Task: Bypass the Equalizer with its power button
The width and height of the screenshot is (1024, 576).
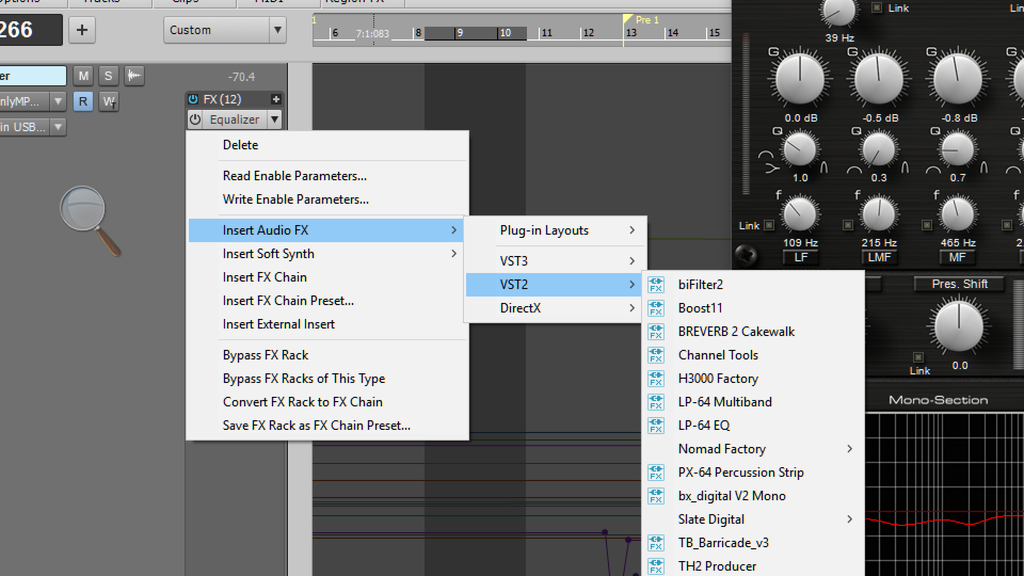Action: [195, 120]
